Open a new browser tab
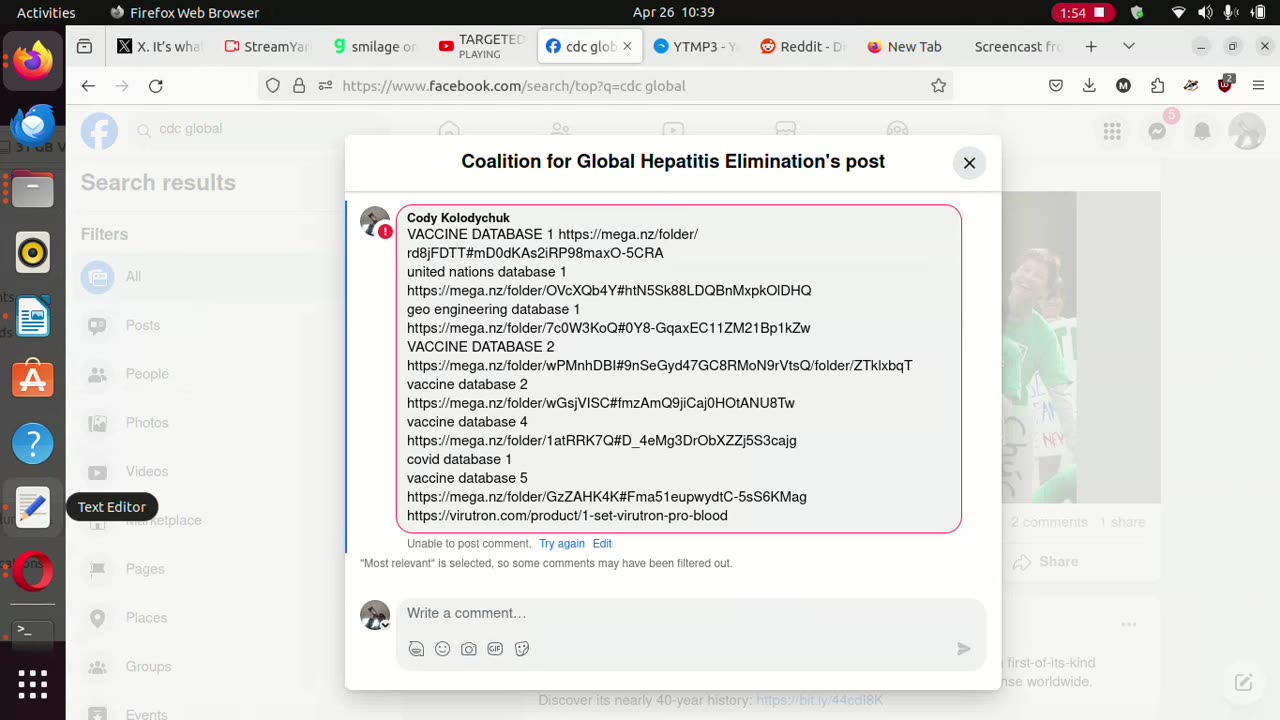The height and width of the screenshot is (720, 1280). coord(1091,46)
